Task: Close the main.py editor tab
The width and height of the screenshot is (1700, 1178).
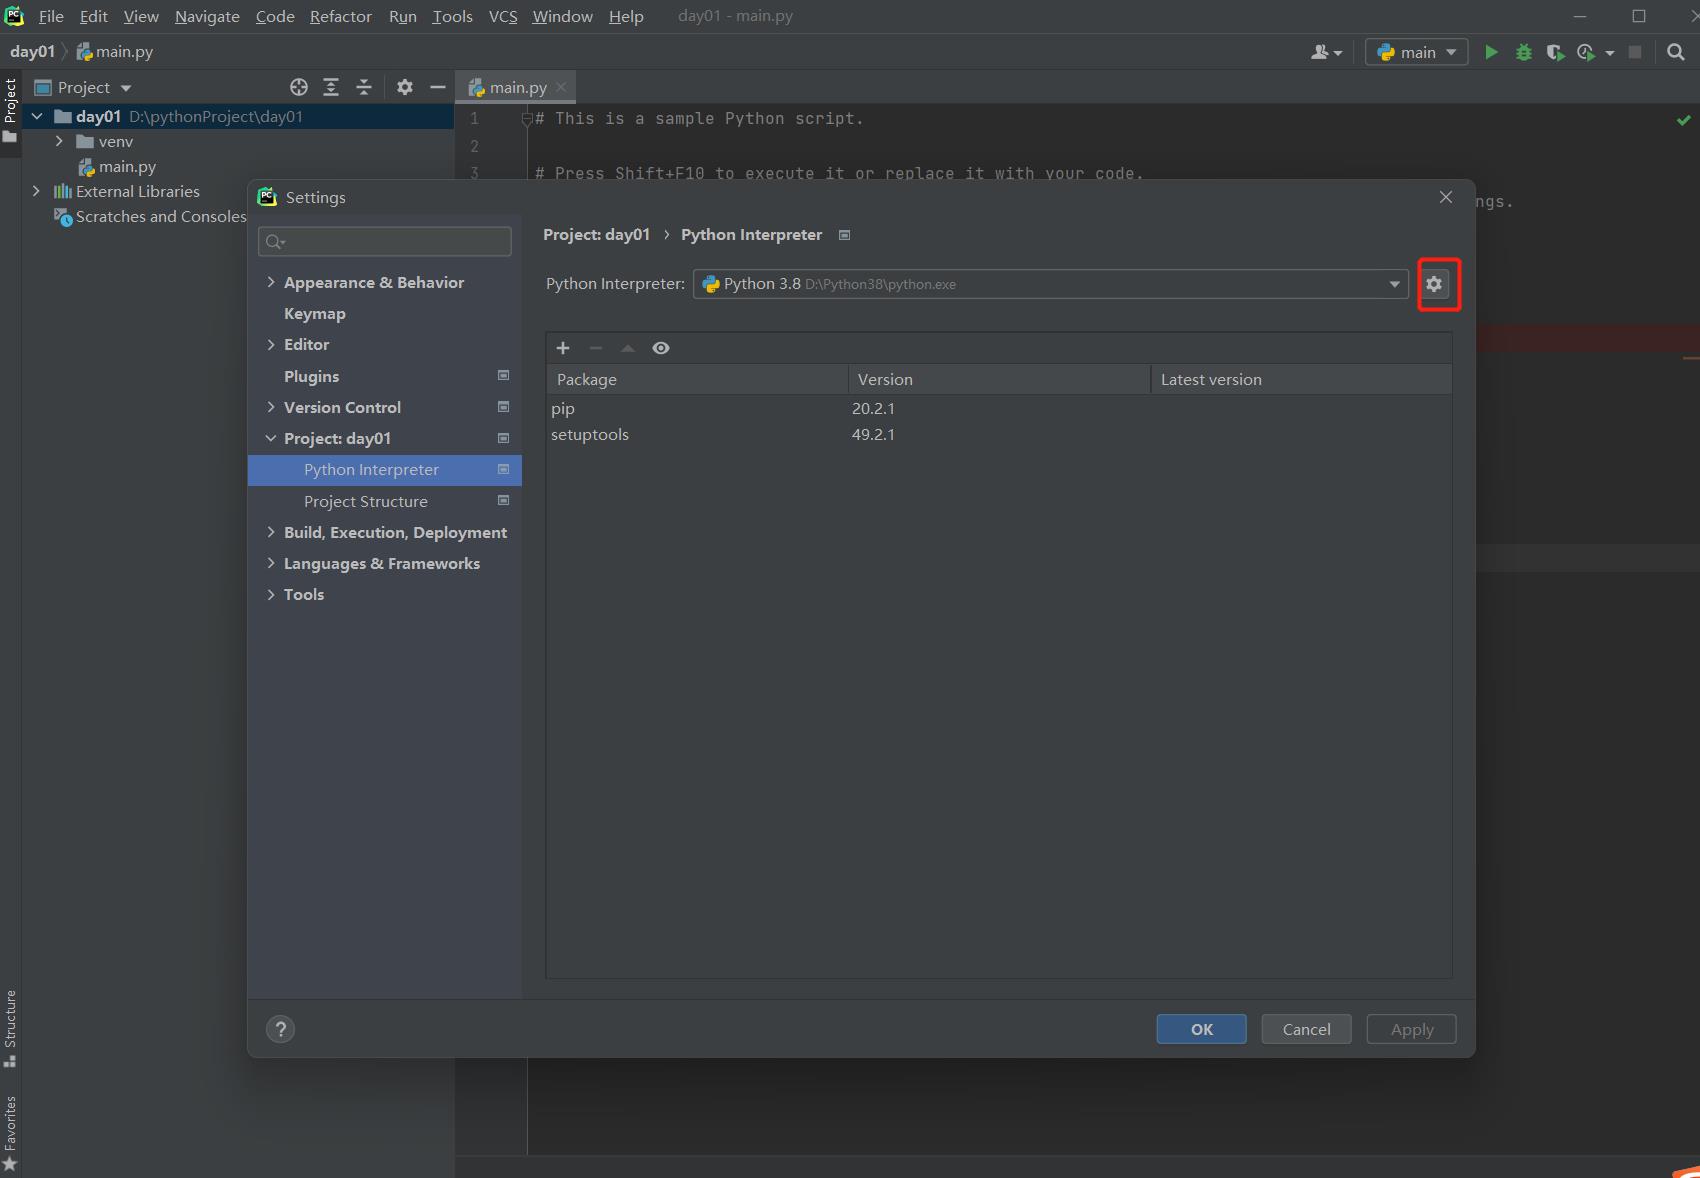Action: click(562, 87)
